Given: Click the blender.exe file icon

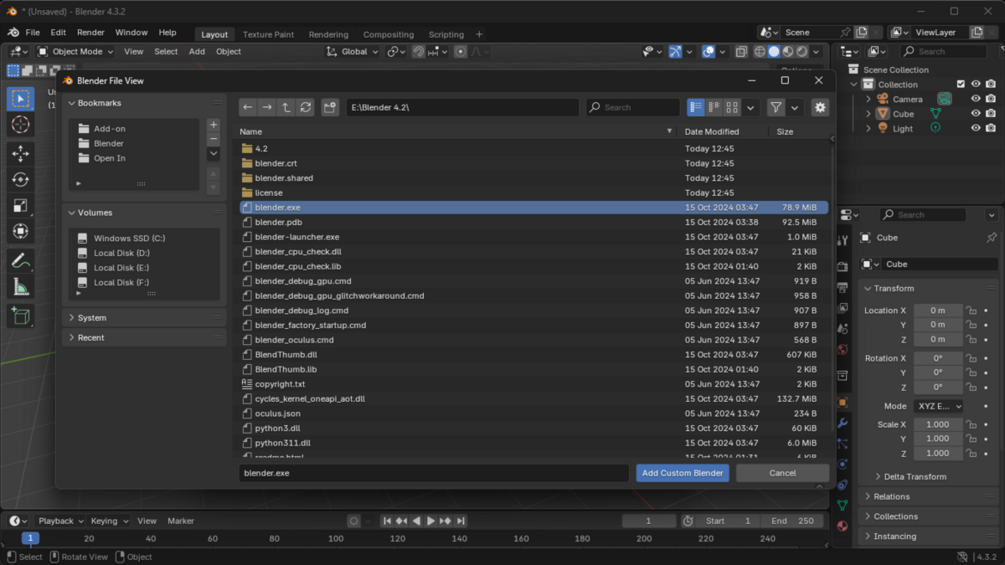Looking at the screenshot, I should click(x=247, y=208).
